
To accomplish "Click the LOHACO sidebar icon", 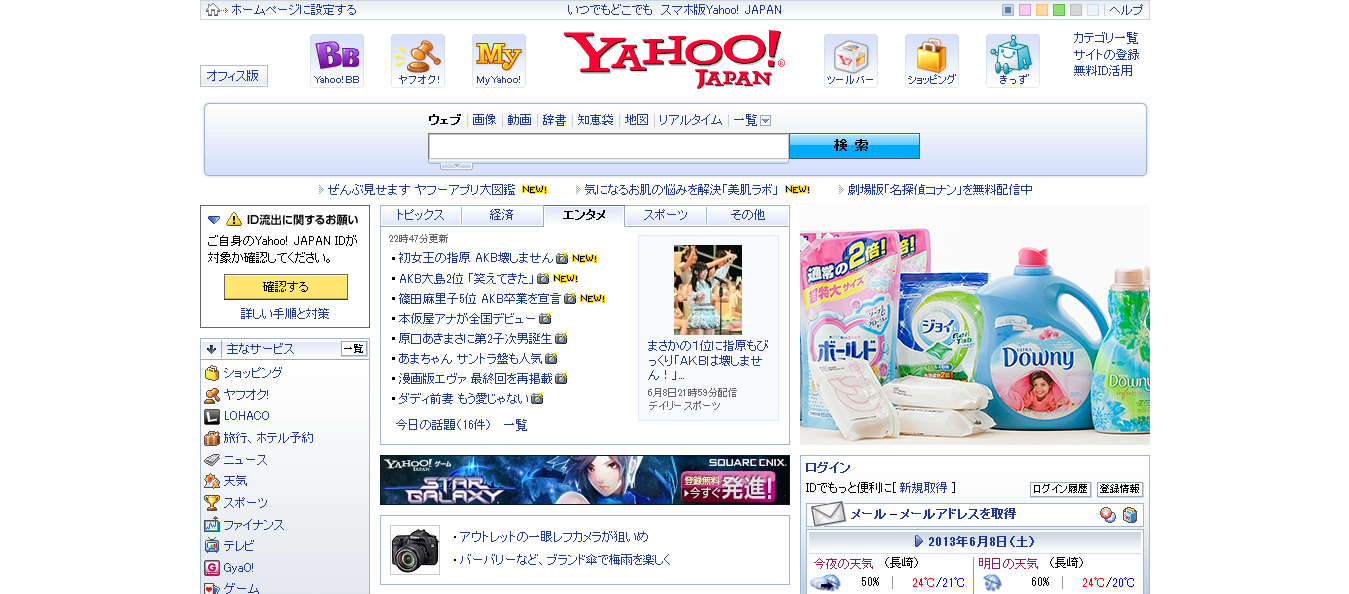I will [x=212, y=416].
